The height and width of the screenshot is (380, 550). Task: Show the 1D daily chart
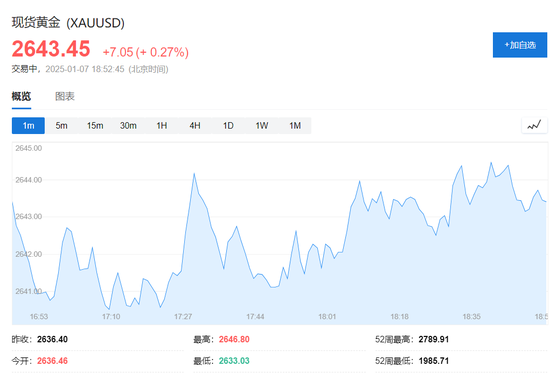228,126
